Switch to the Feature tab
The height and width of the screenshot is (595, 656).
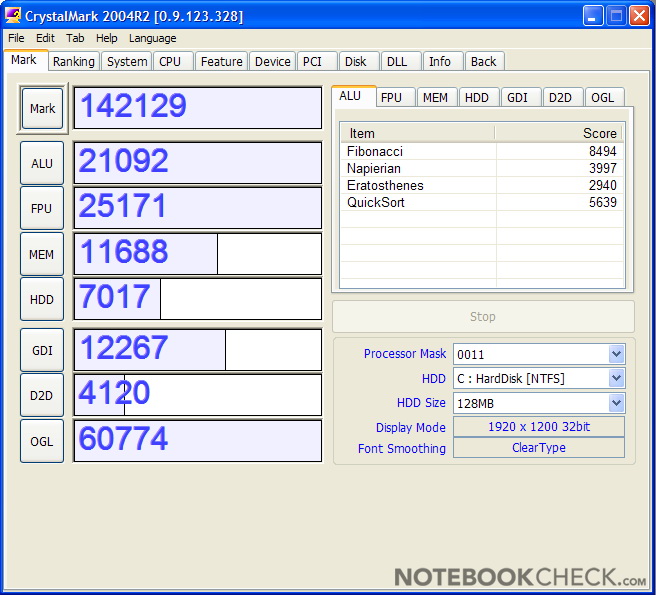(x=221, y=62)
